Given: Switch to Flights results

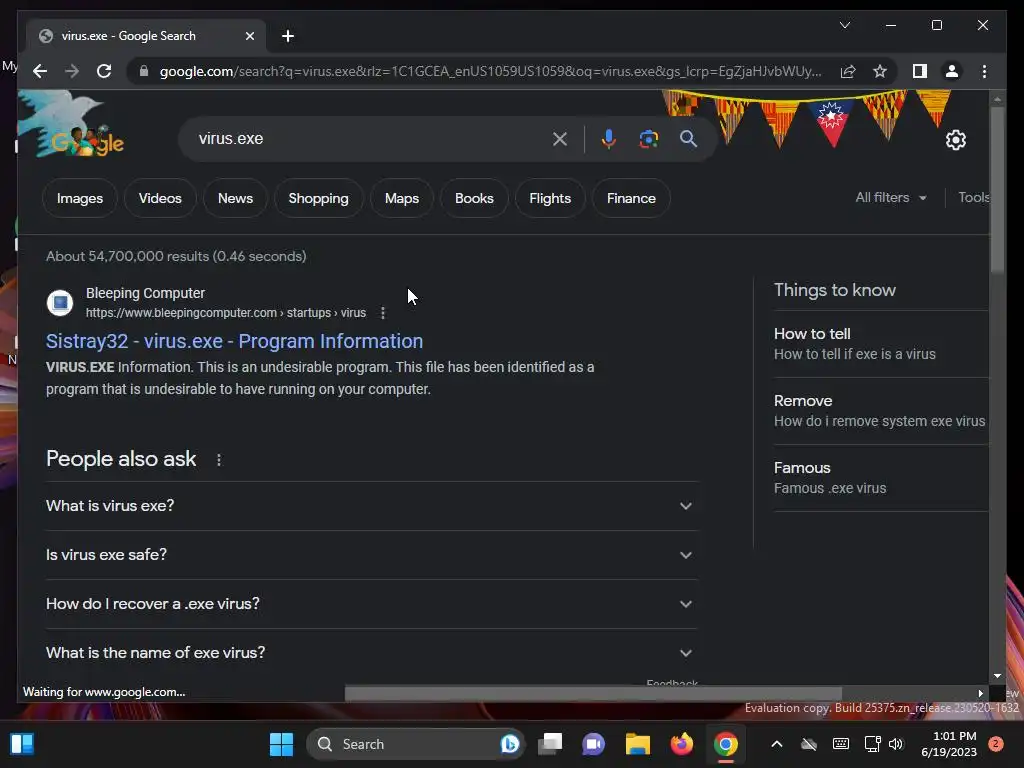Looking at the screenshot, I should [550, 198].
